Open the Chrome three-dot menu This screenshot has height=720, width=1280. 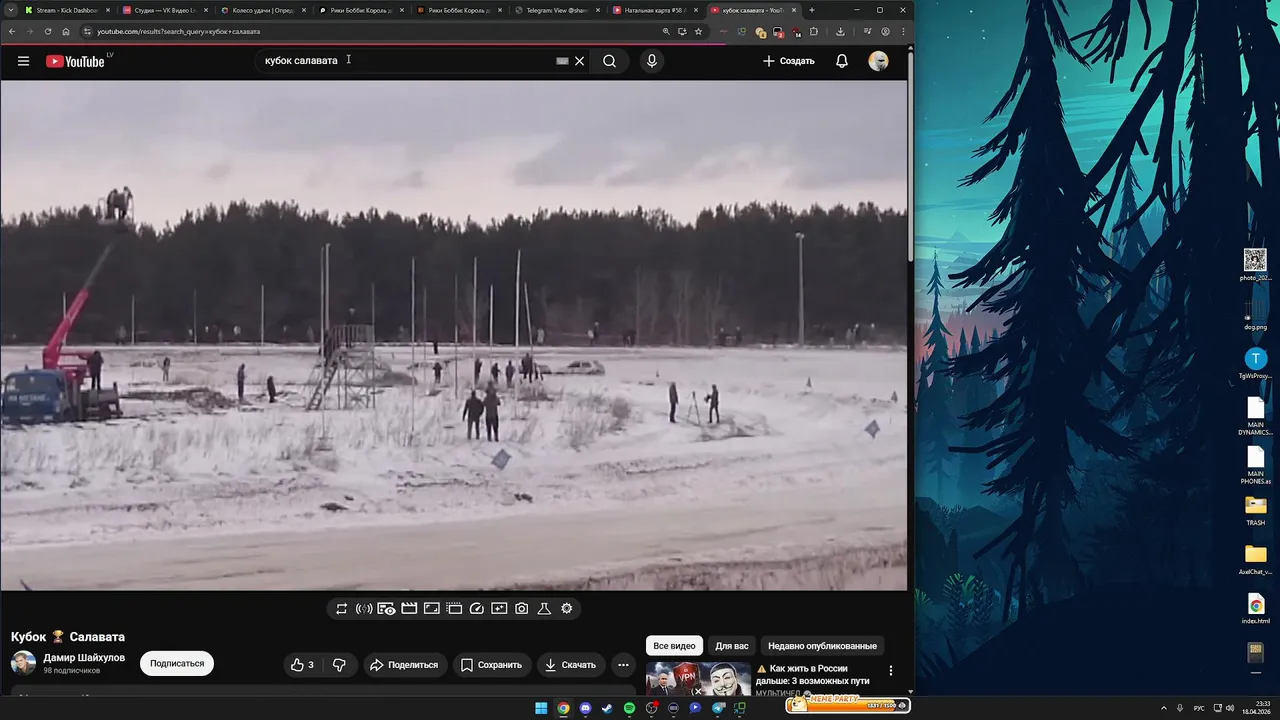click(x=903, y=31)
